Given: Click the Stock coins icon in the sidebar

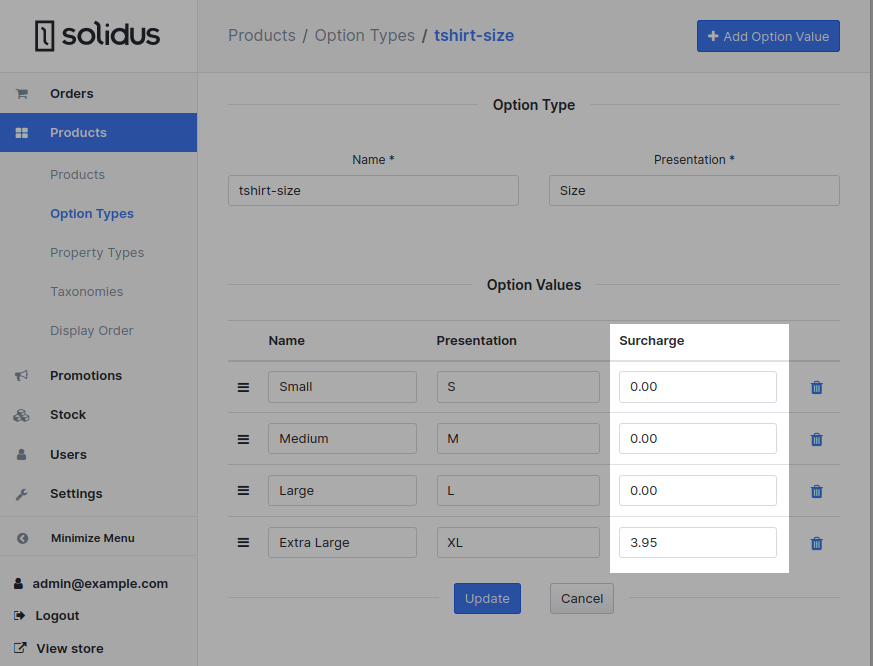Looking at the screenshot, I should pos(21,414).
